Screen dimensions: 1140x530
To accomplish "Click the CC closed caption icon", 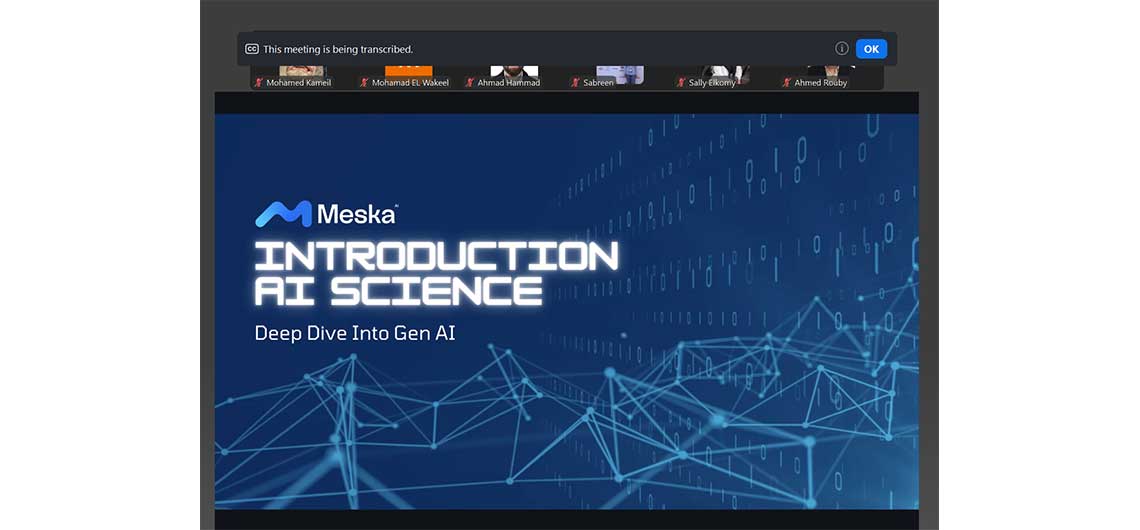I will [x=252, y=49].
